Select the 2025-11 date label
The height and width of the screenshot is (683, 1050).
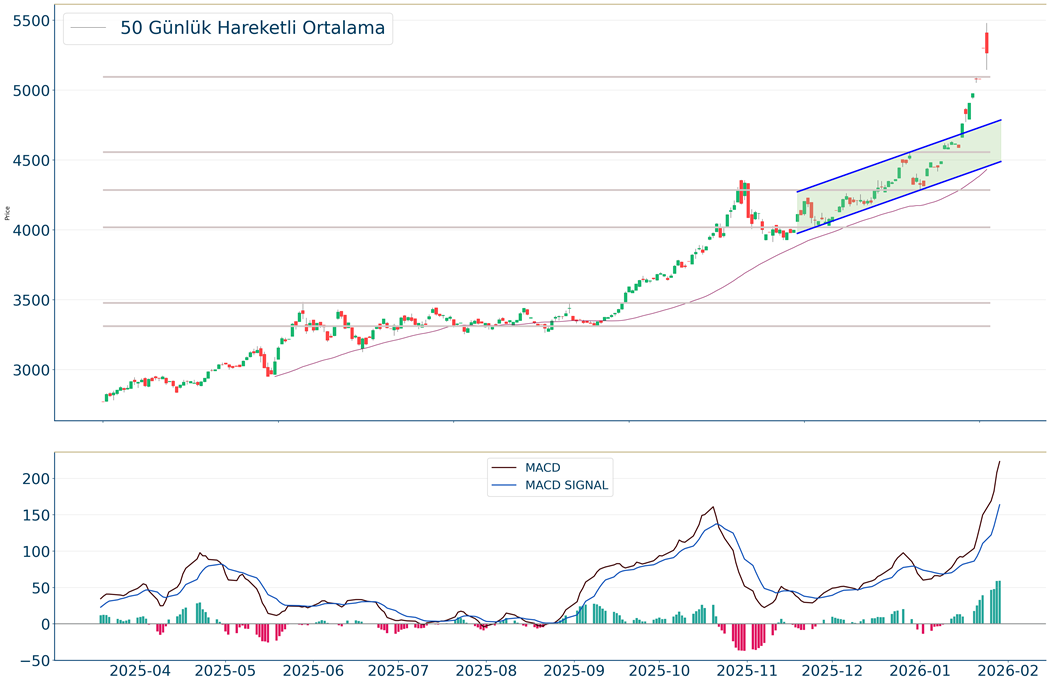tap(747, 669)
